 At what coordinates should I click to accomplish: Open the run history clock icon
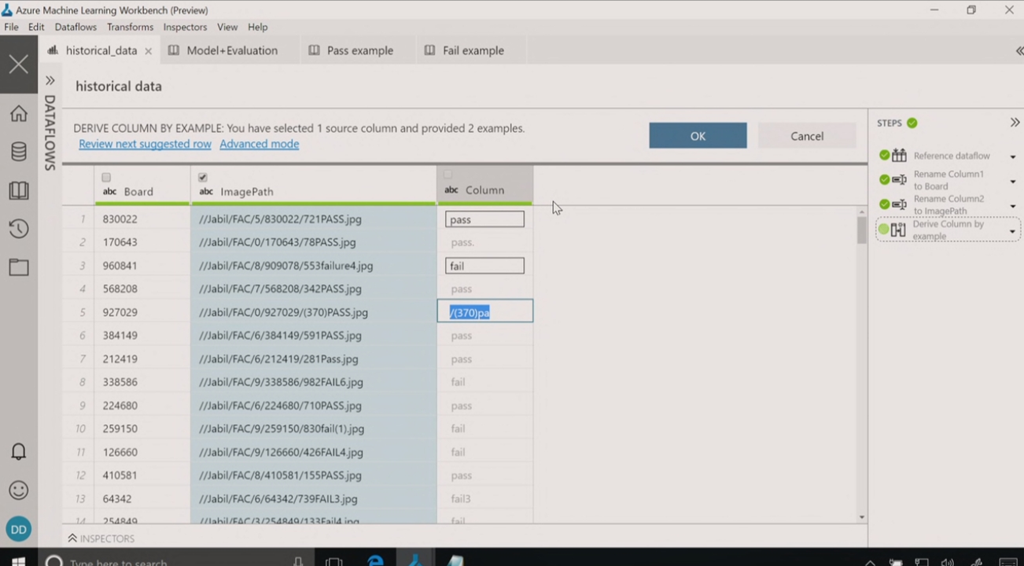[x=18, y=229]
